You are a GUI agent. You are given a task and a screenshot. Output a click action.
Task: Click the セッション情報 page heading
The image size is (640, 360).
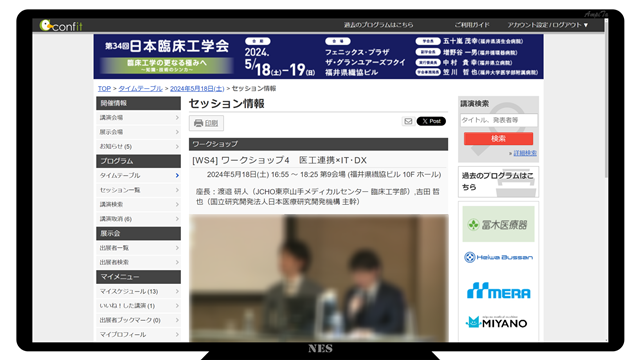click(x=227, y=104)
